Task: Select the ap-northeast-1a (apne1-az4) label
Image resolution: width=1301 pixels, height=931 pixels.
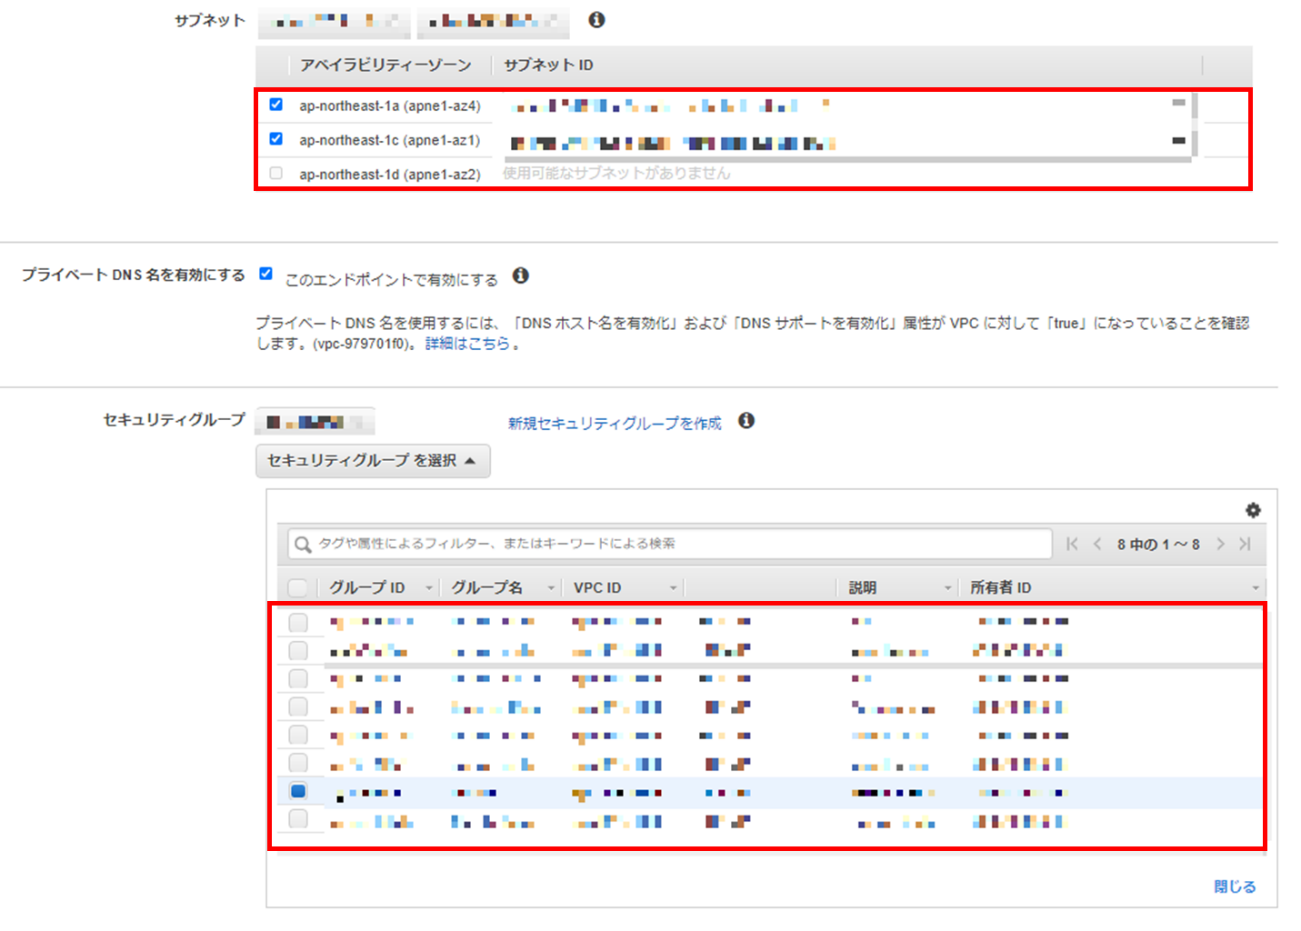Action: pyautogui.click(x=389, y=105)
